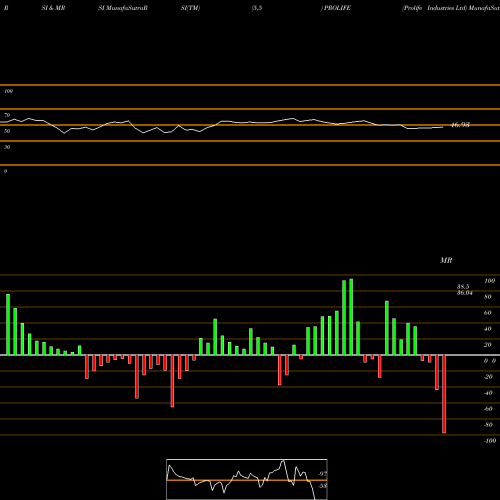The image size is (500, 500).
Task: Click the 30 level label on RSI axis
Action: pos(7,147)
